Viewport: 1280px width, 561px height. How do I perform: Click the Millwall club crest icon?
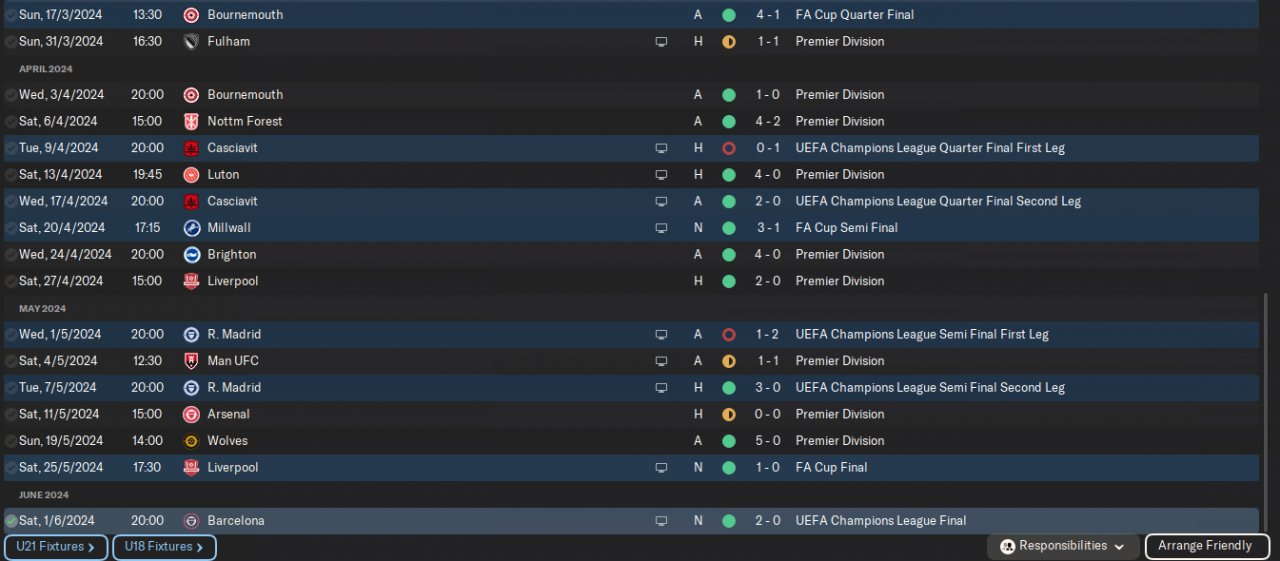click(191, 228)
